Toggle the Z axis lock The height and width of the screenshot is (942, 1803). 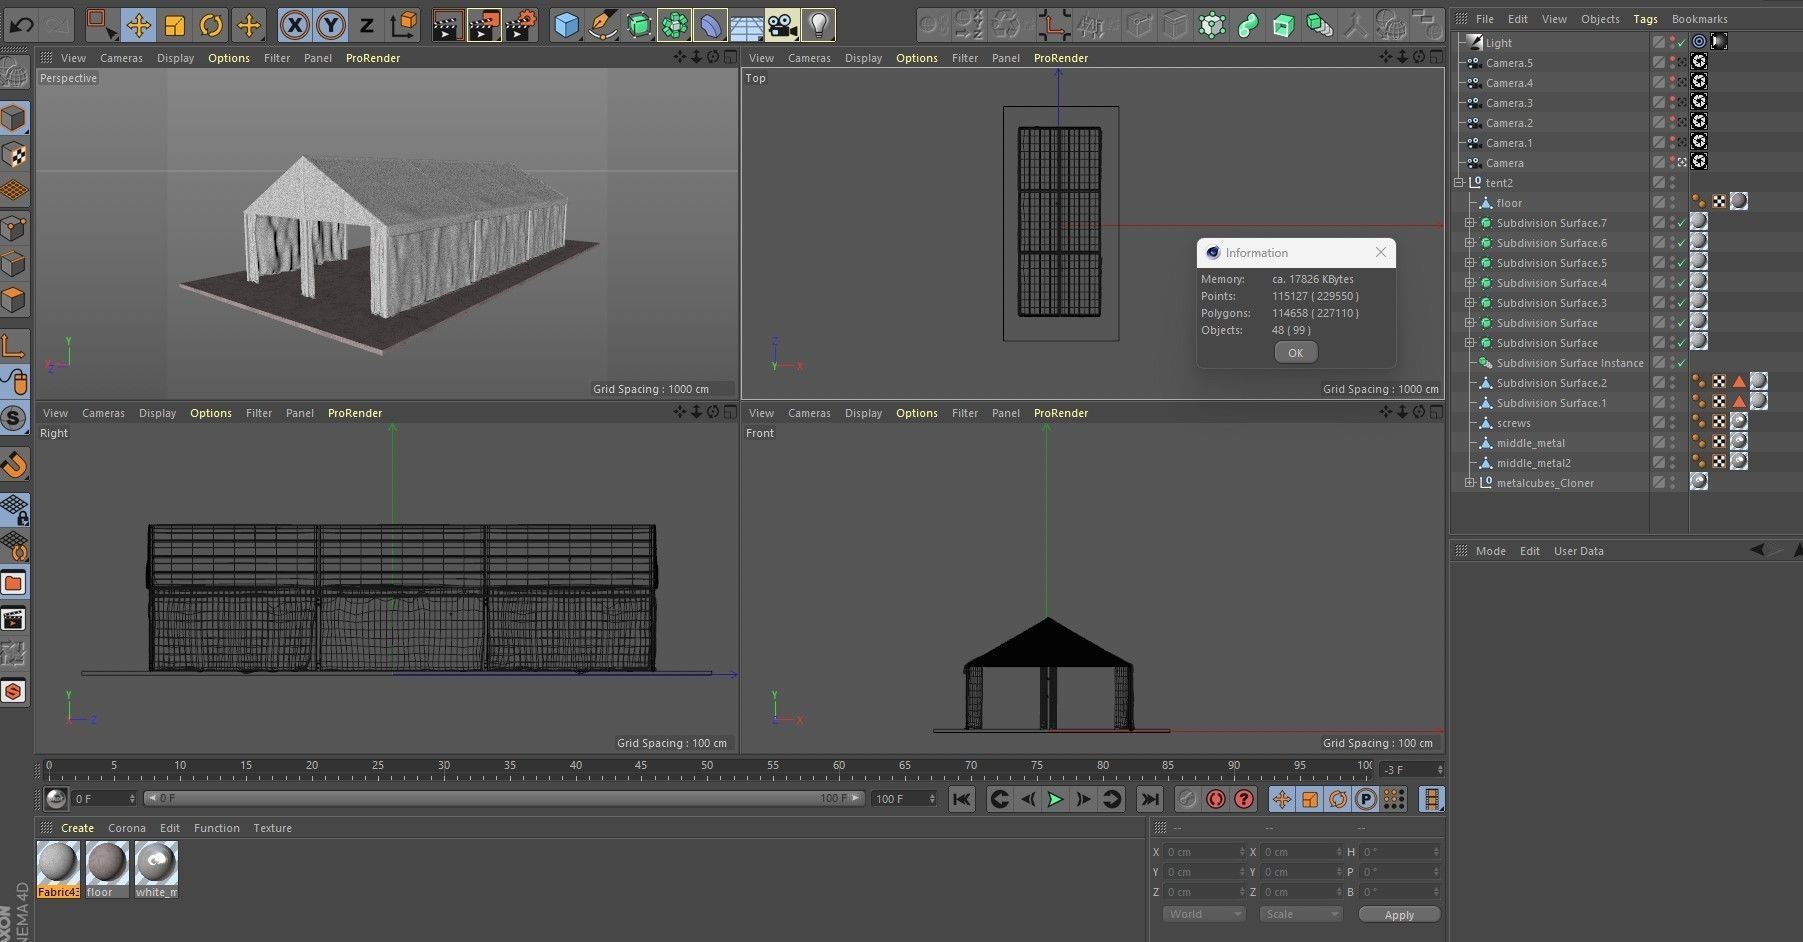click(367, 24)
